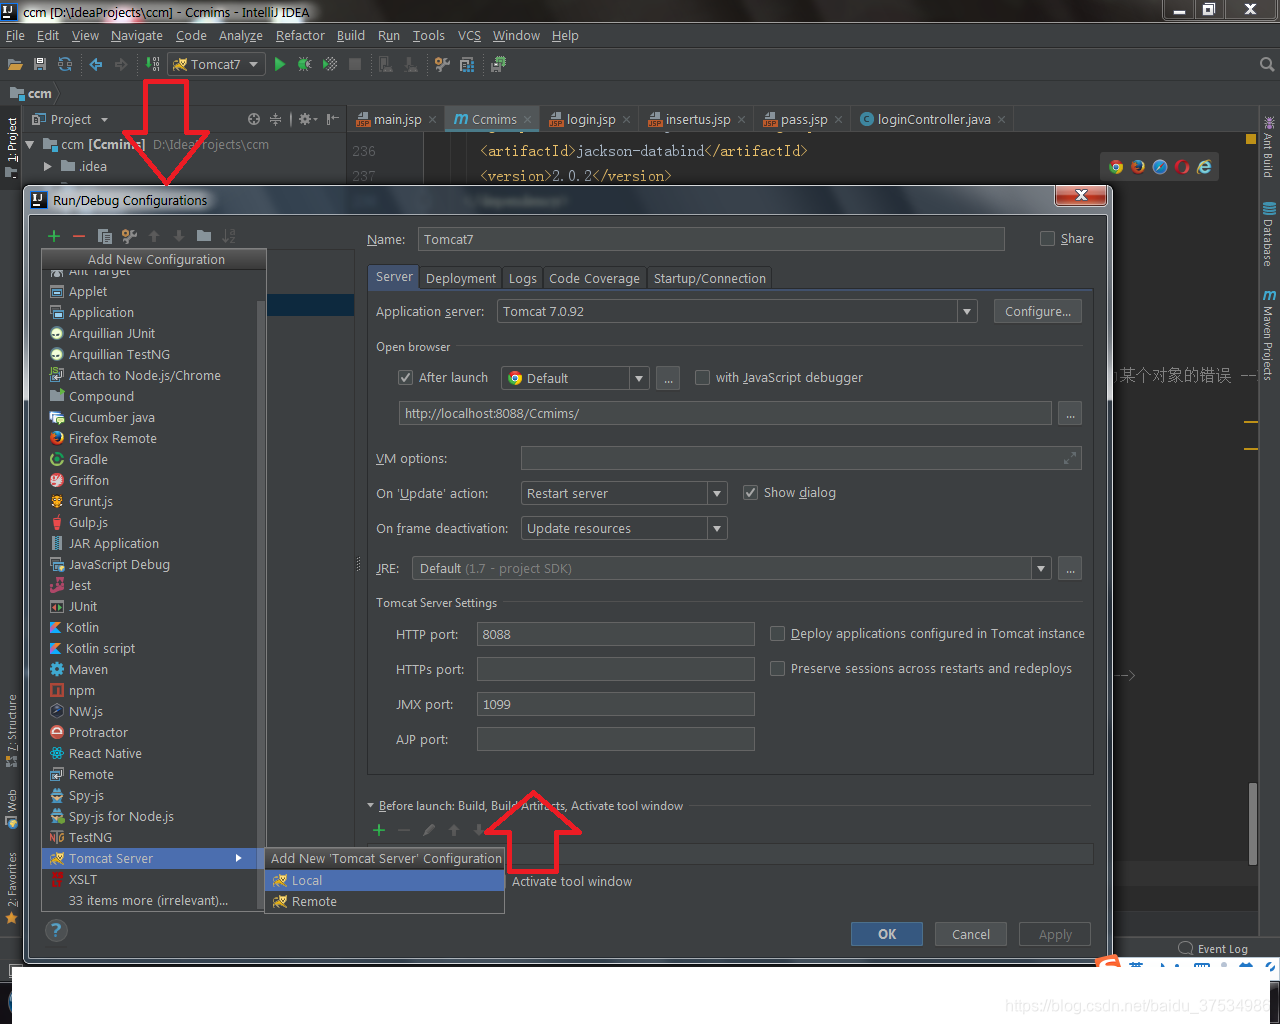Click browse button next to browser dropdown

668,378
